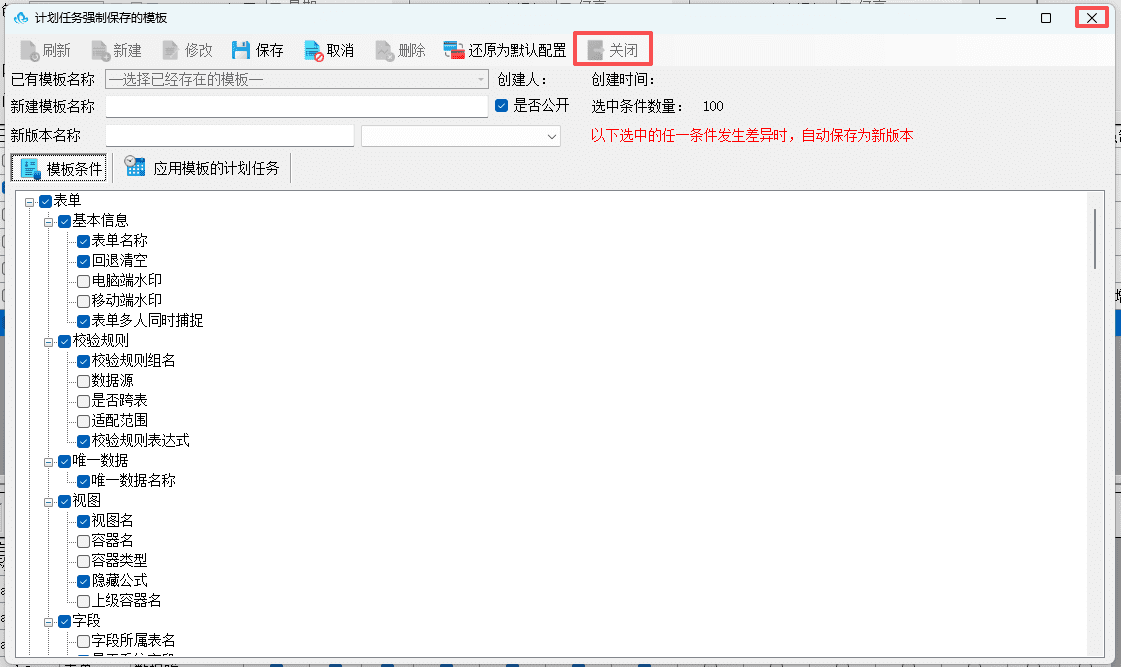The image size is (1121, 667).
Task: Click the 新建模板名称 input field
Action: tap(297, 107)
